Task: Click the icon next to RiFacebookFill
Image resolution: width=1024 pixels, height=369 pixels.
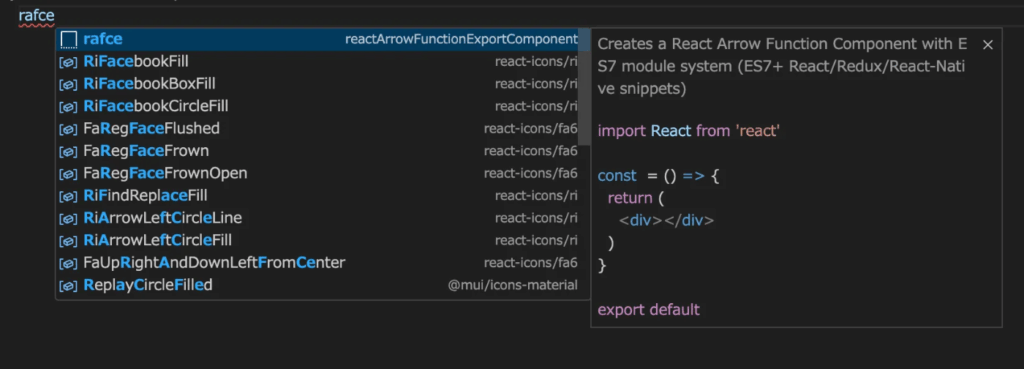Action: click(x=69, y=62)
